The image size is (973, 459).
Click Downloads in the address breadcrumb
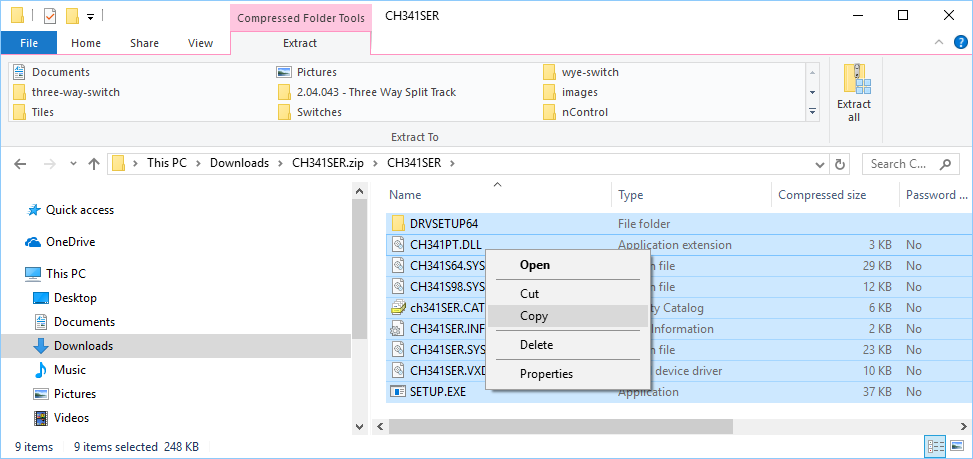click(x=239, y=164)
